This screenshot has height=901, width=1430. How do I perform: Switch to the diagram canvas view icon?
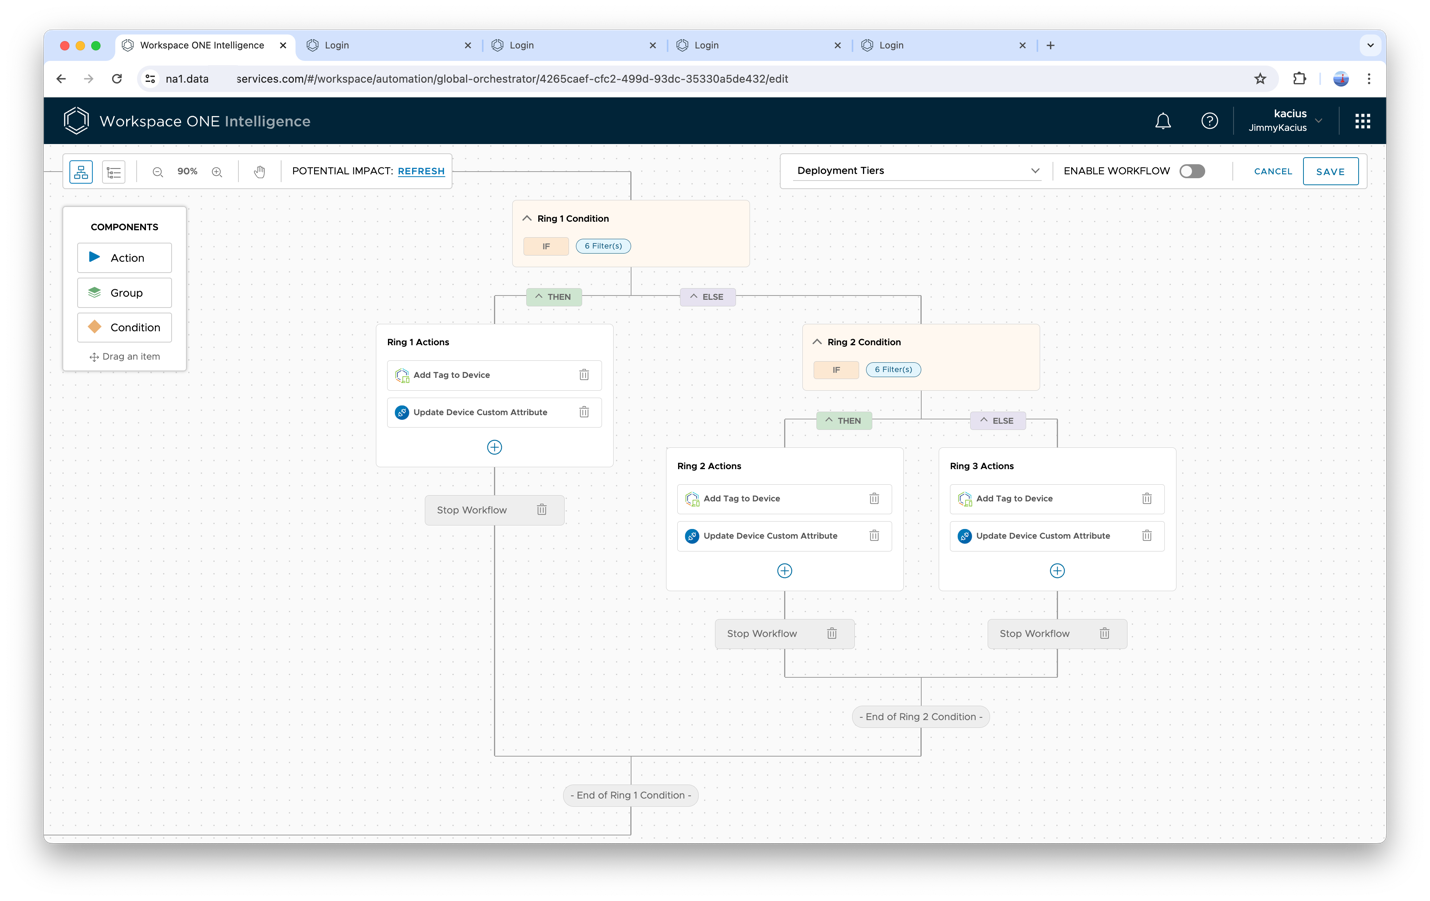click(81, 172)
